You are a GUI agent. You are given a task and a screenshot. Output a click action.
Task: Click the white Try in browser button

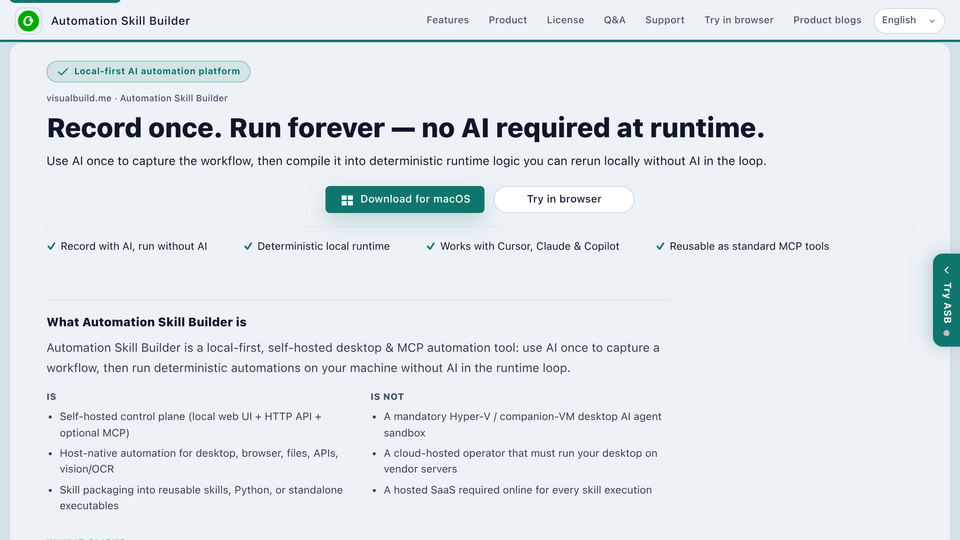564,200
